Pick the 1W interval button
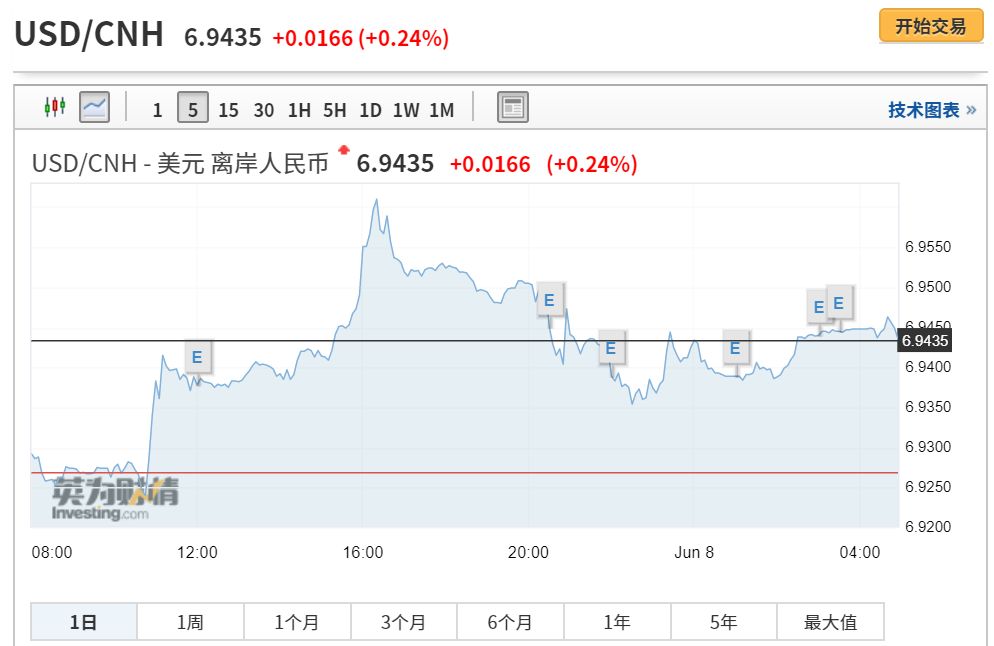 pos(405,110)
